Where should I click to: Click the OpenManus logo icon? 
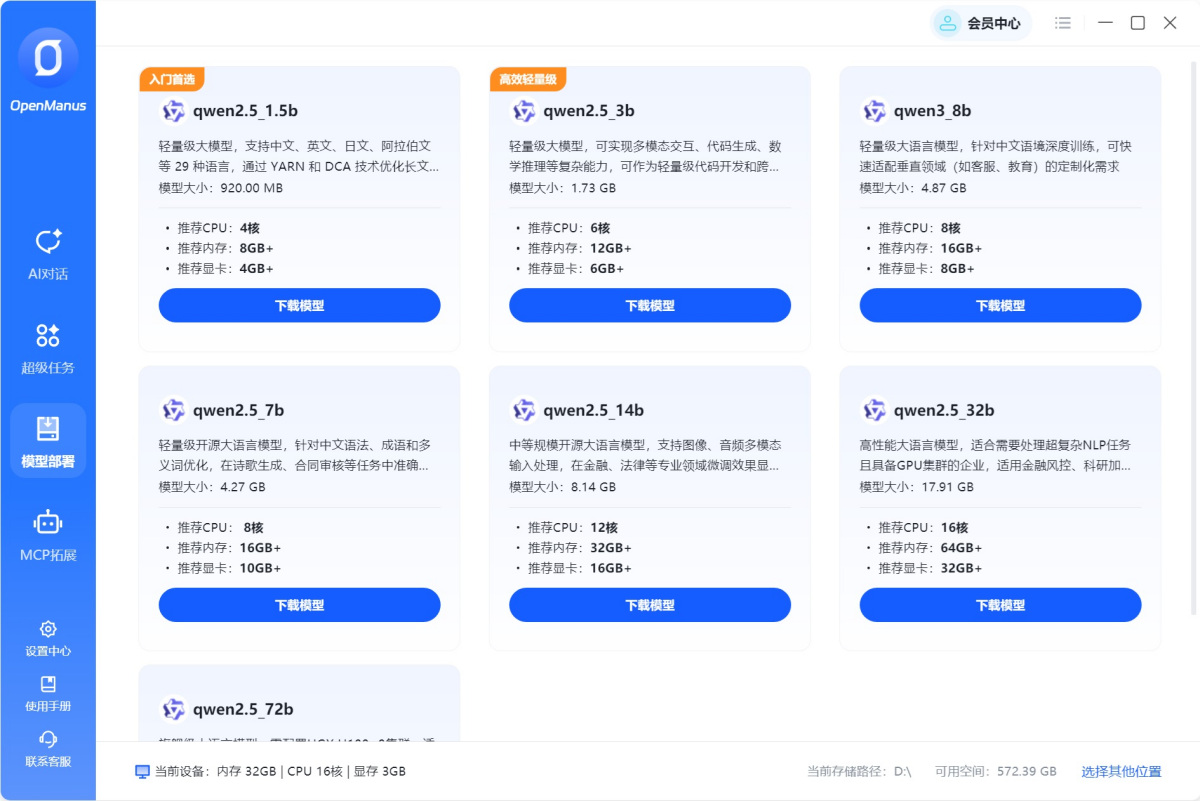[x=48, y=59]
